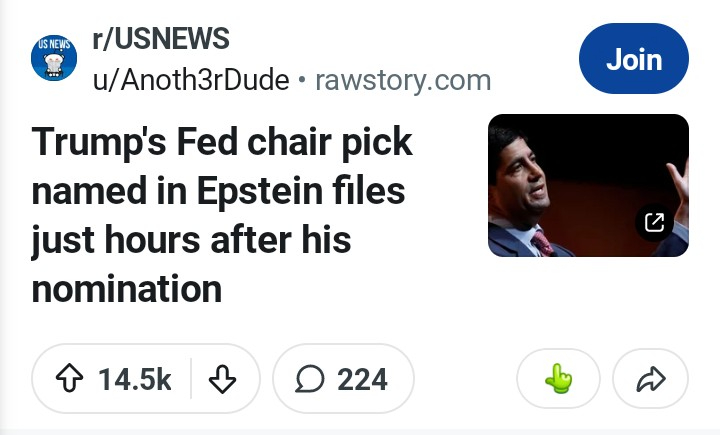View u/Anoth3rDude's profile
Viewport: 720px width, 435px height.
[x=190, y=80]
